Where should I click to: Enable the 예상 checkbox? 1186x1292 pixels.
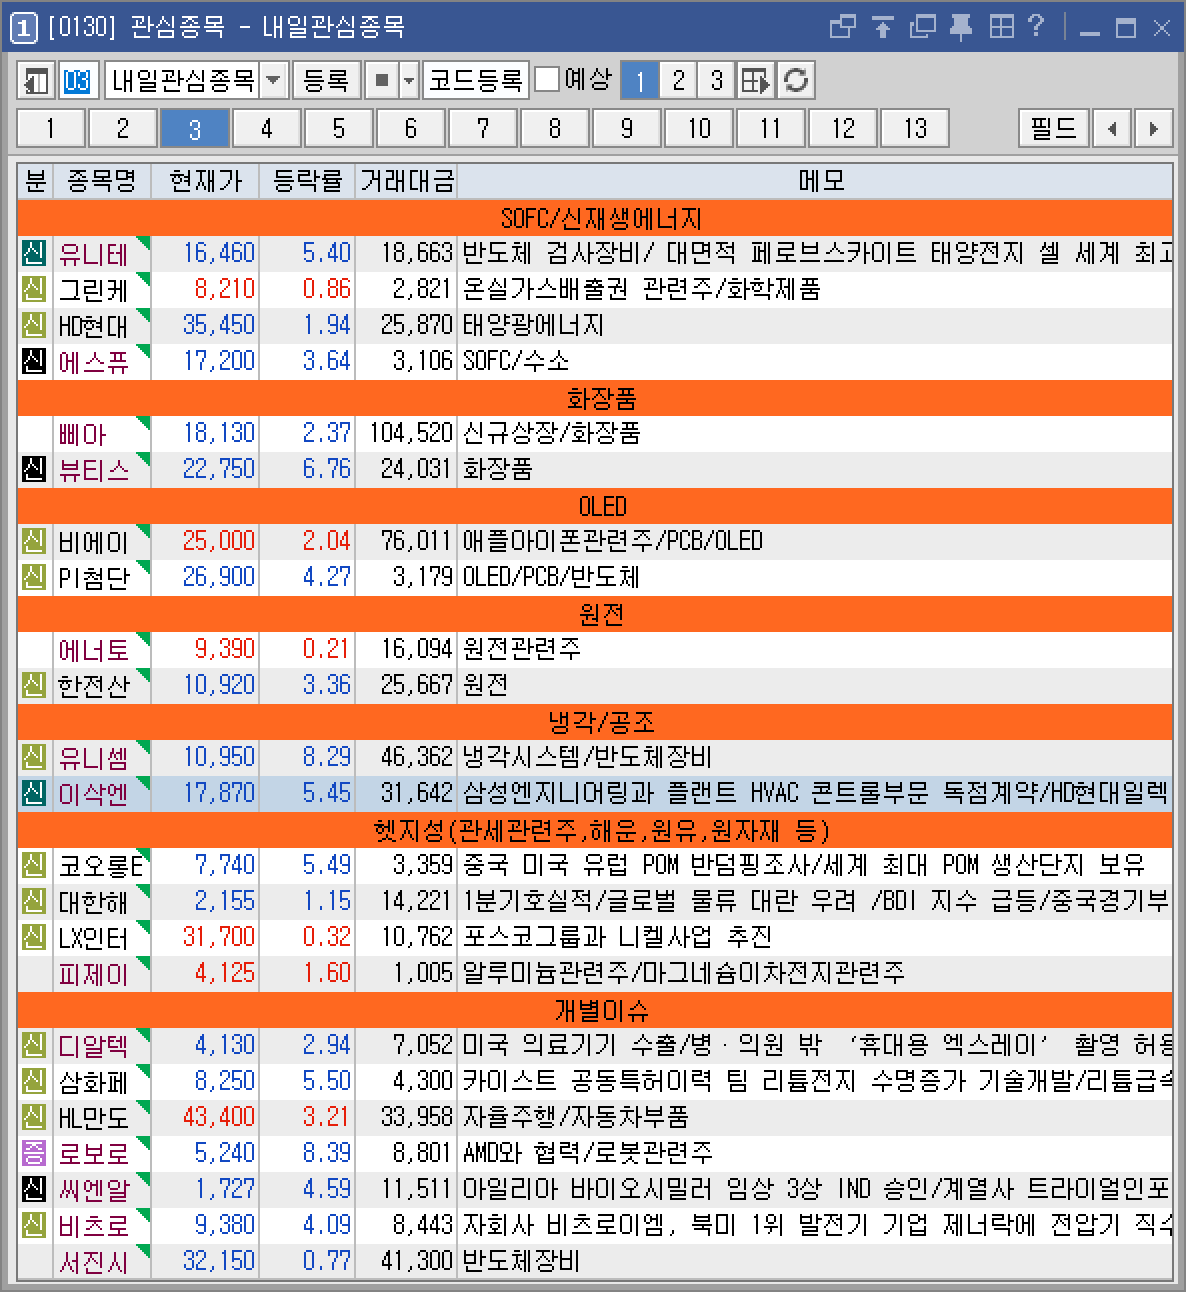(x=547, y=79)
